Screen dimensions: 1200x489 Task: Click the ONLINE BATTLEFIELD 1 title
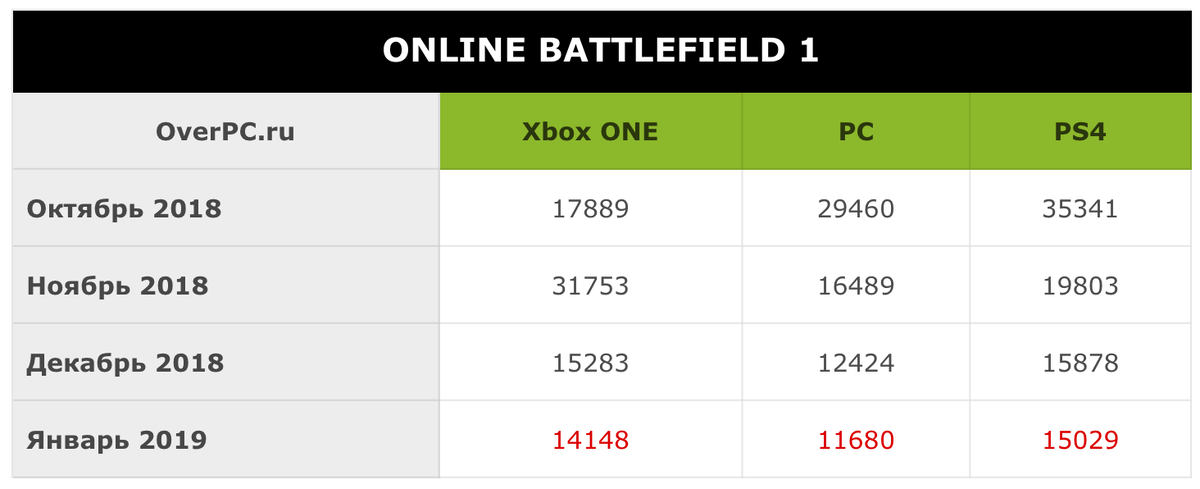[600, 51]
